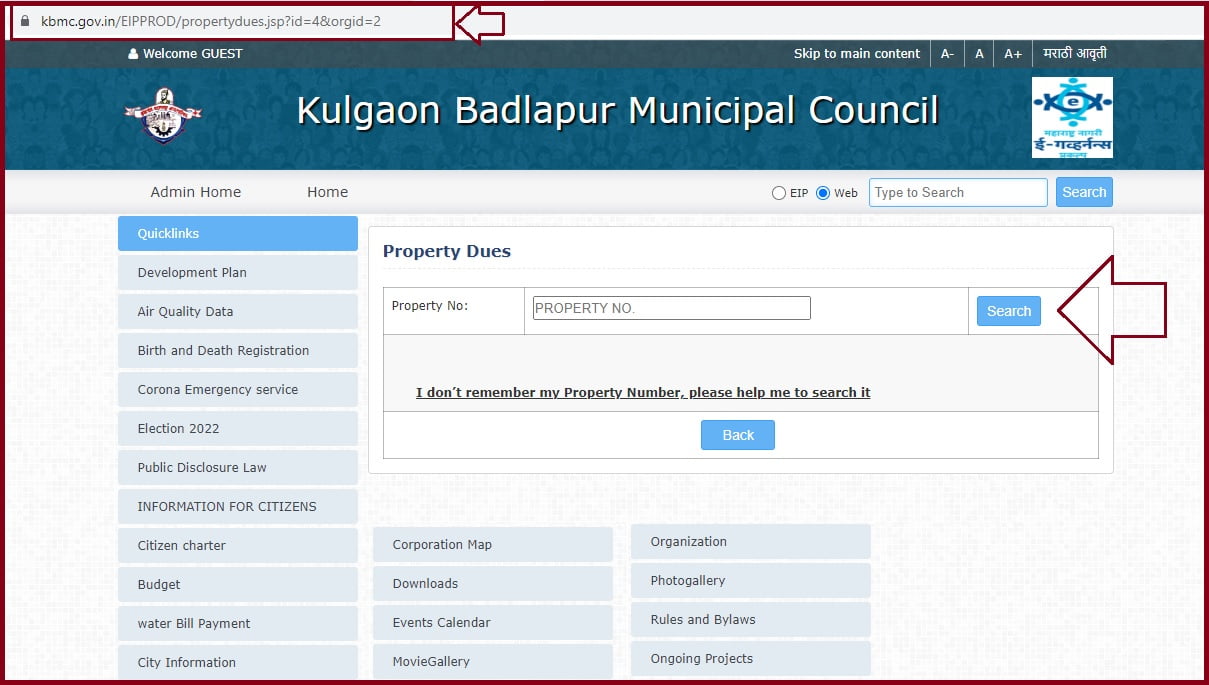Increase font size with A+ button

coord(1013,54)
